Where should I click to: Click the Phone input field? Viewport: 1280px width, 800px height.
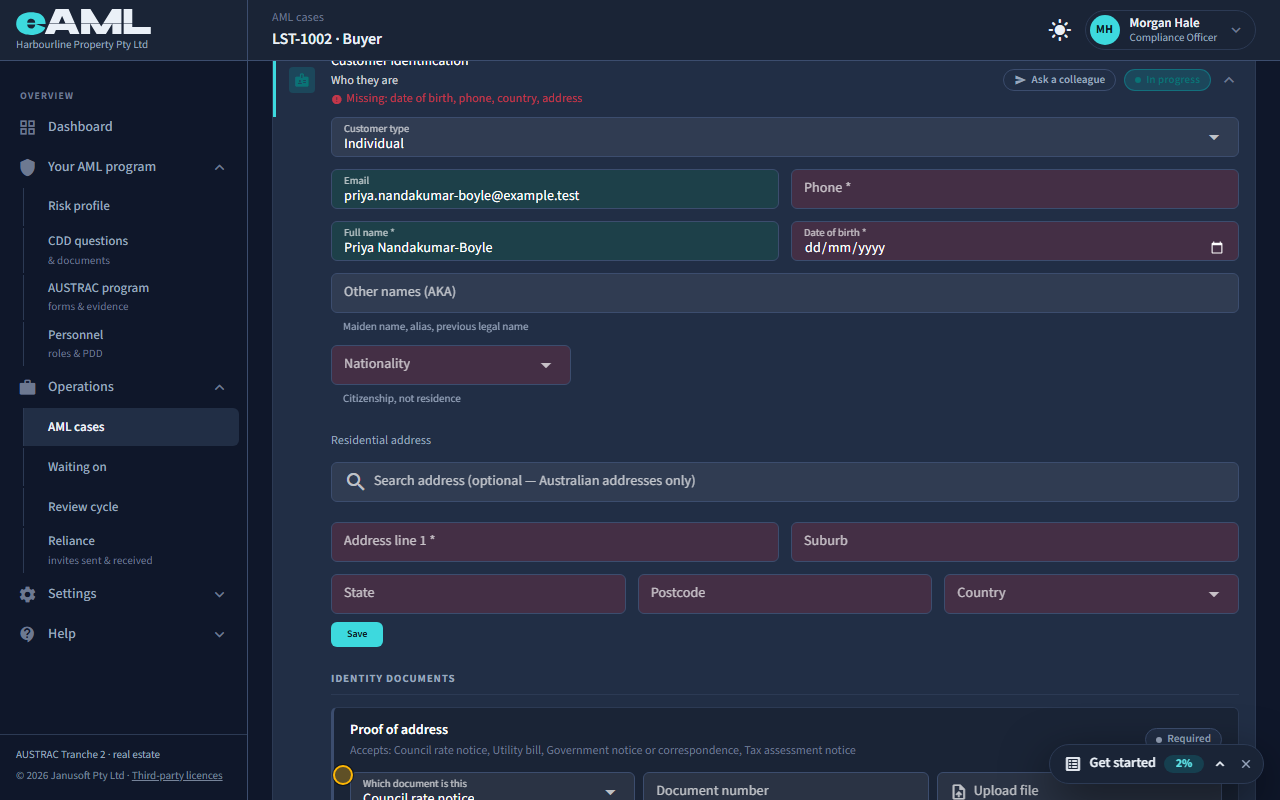1015,189
